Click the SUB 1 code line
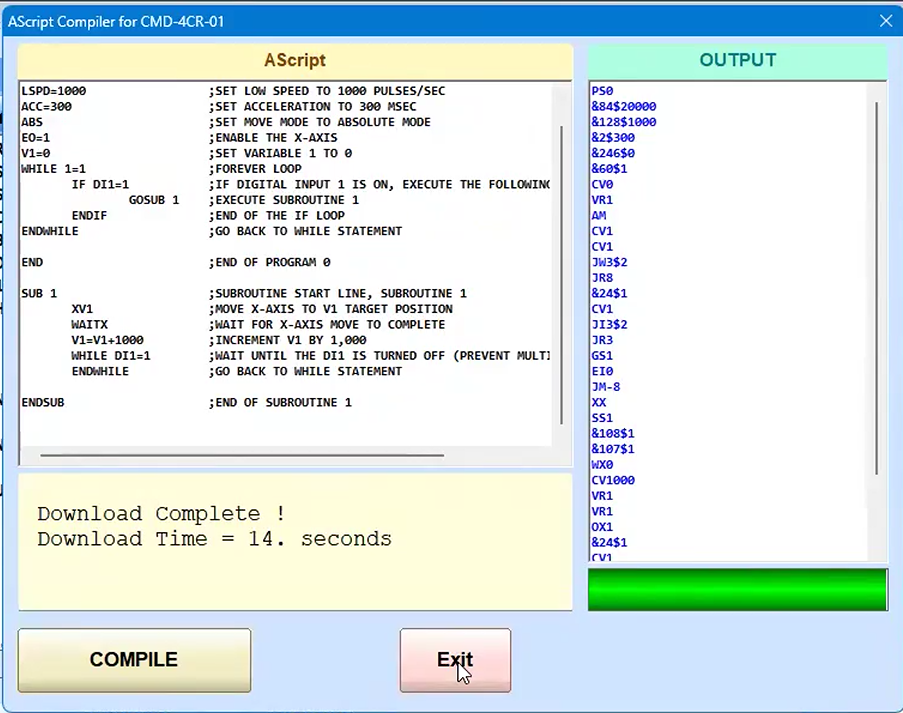903x713 pixels. pyautogui.click(x=39, y=293)
